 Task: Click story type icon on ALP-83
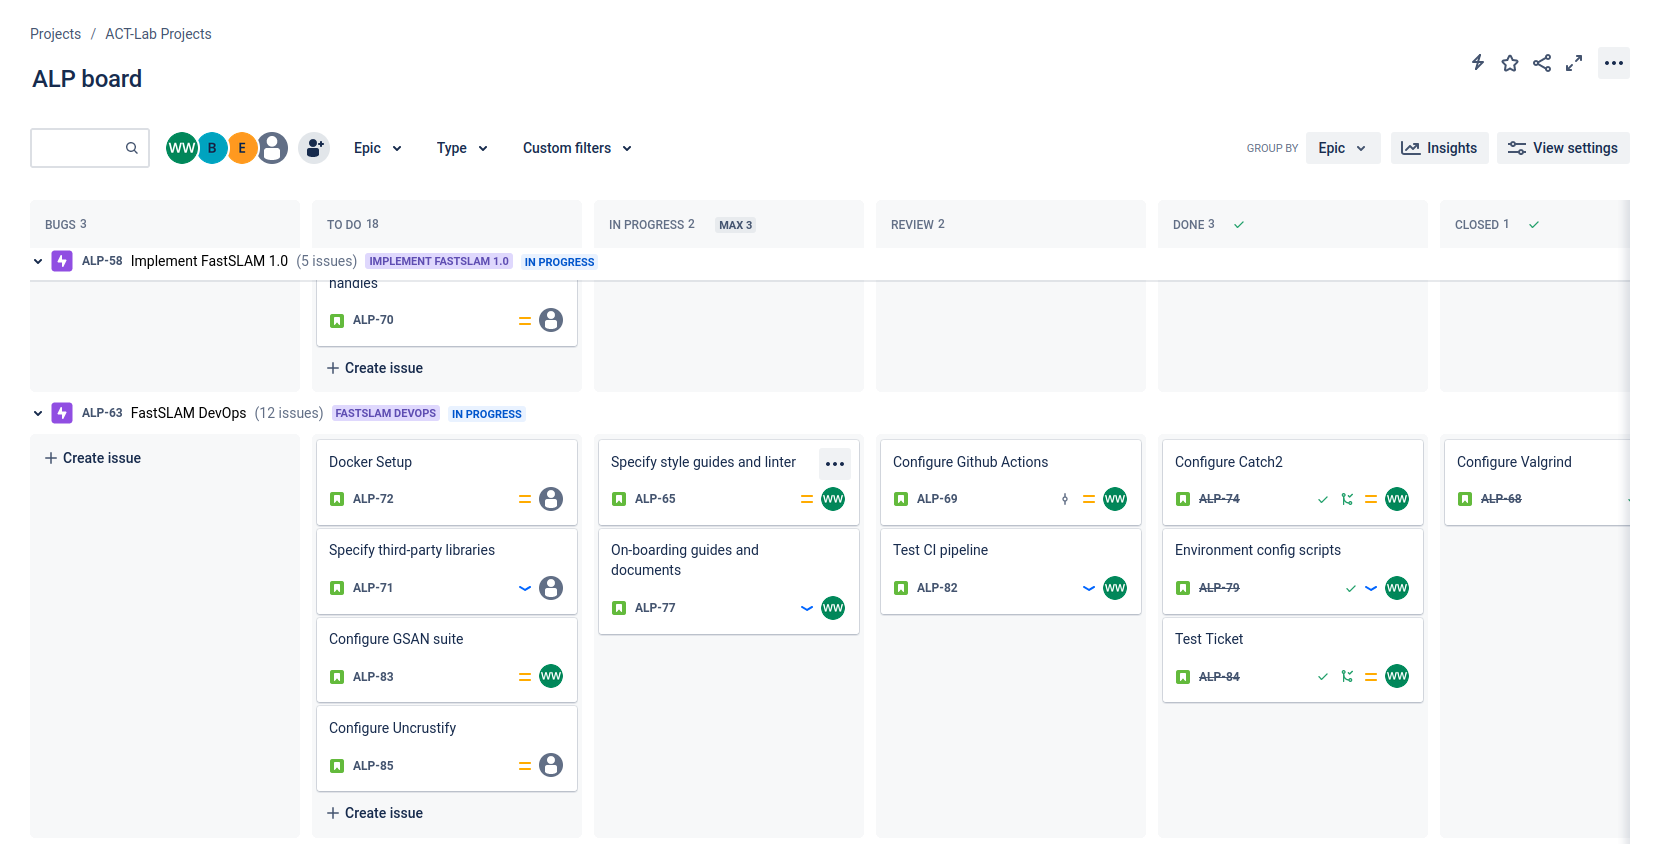337,677
